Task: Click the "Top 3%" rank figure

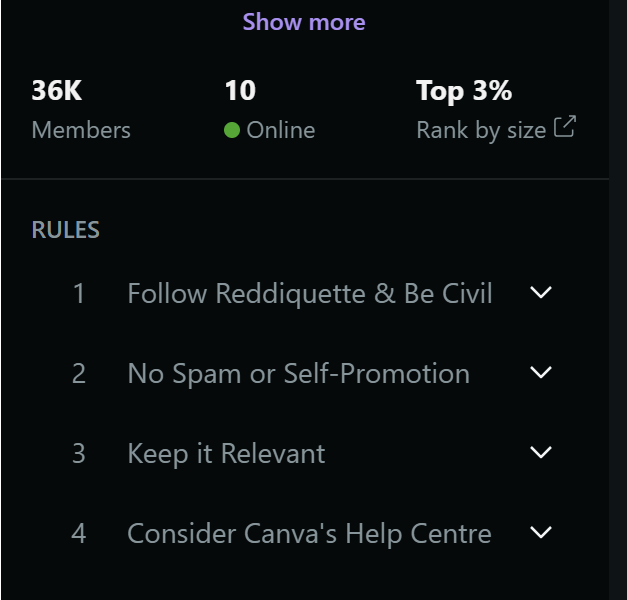Action: 464,91
